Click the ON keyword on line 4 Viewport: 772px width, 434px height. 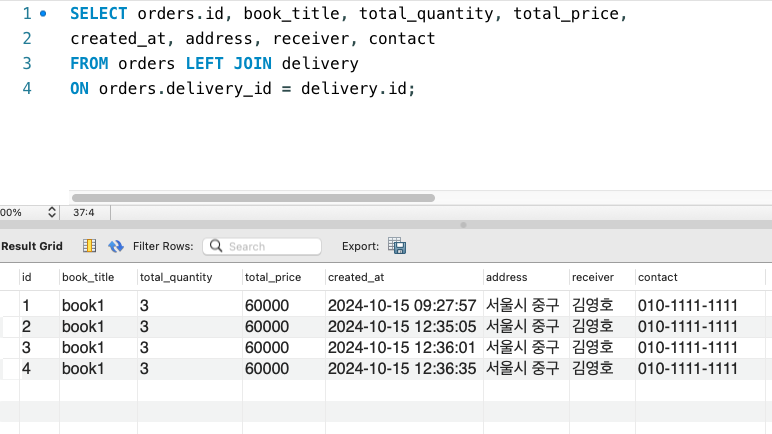coord(80,89)
